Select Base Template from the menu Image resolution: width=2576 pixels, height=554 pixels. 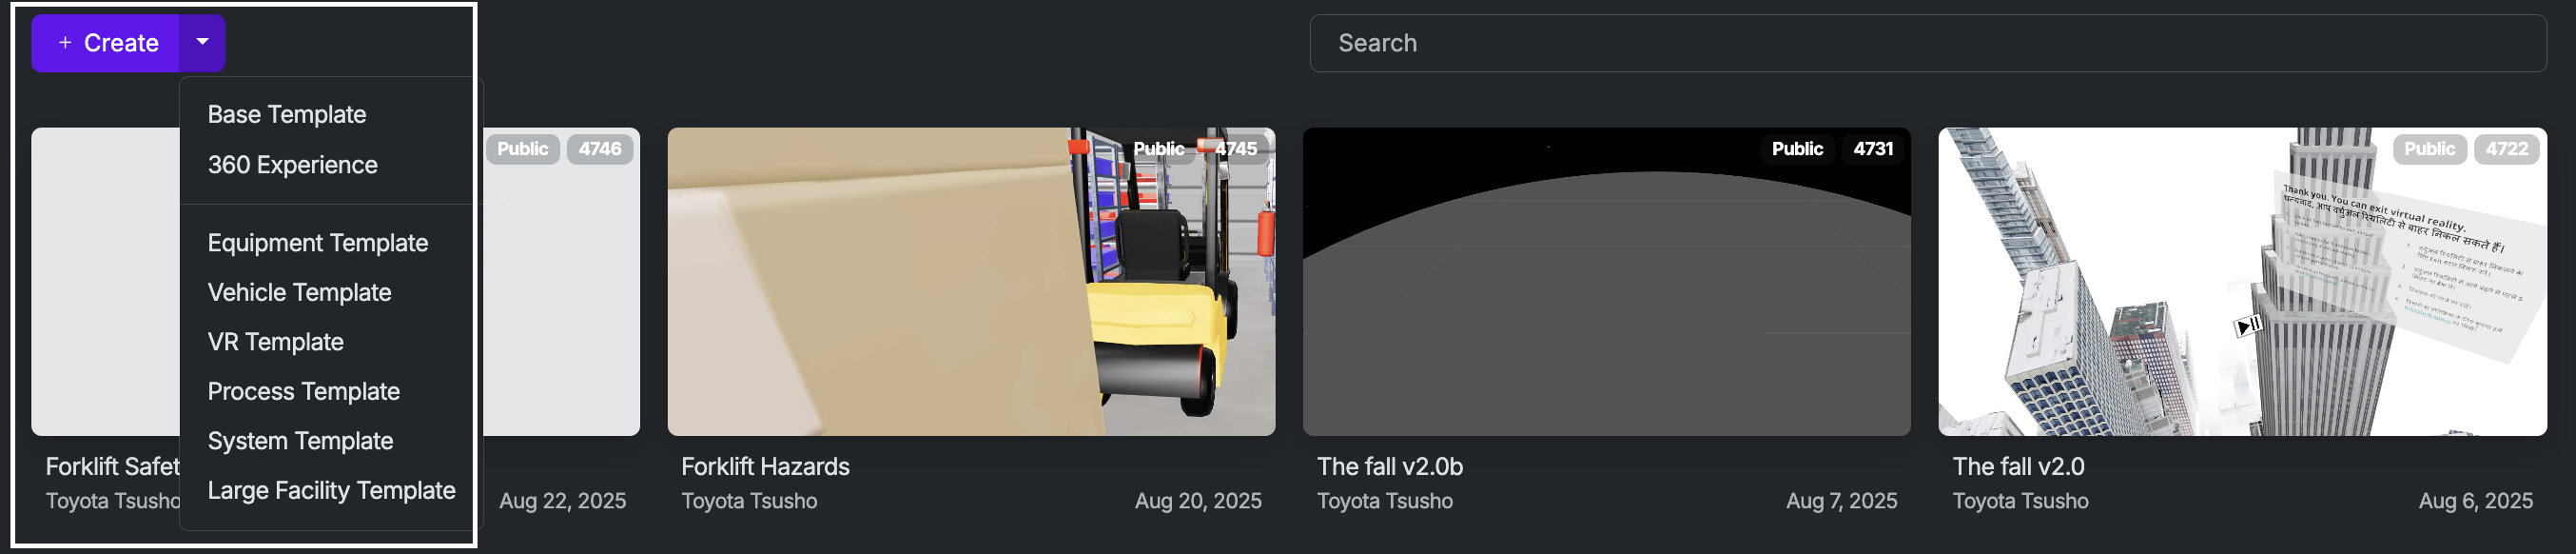[x=287, y=115]
